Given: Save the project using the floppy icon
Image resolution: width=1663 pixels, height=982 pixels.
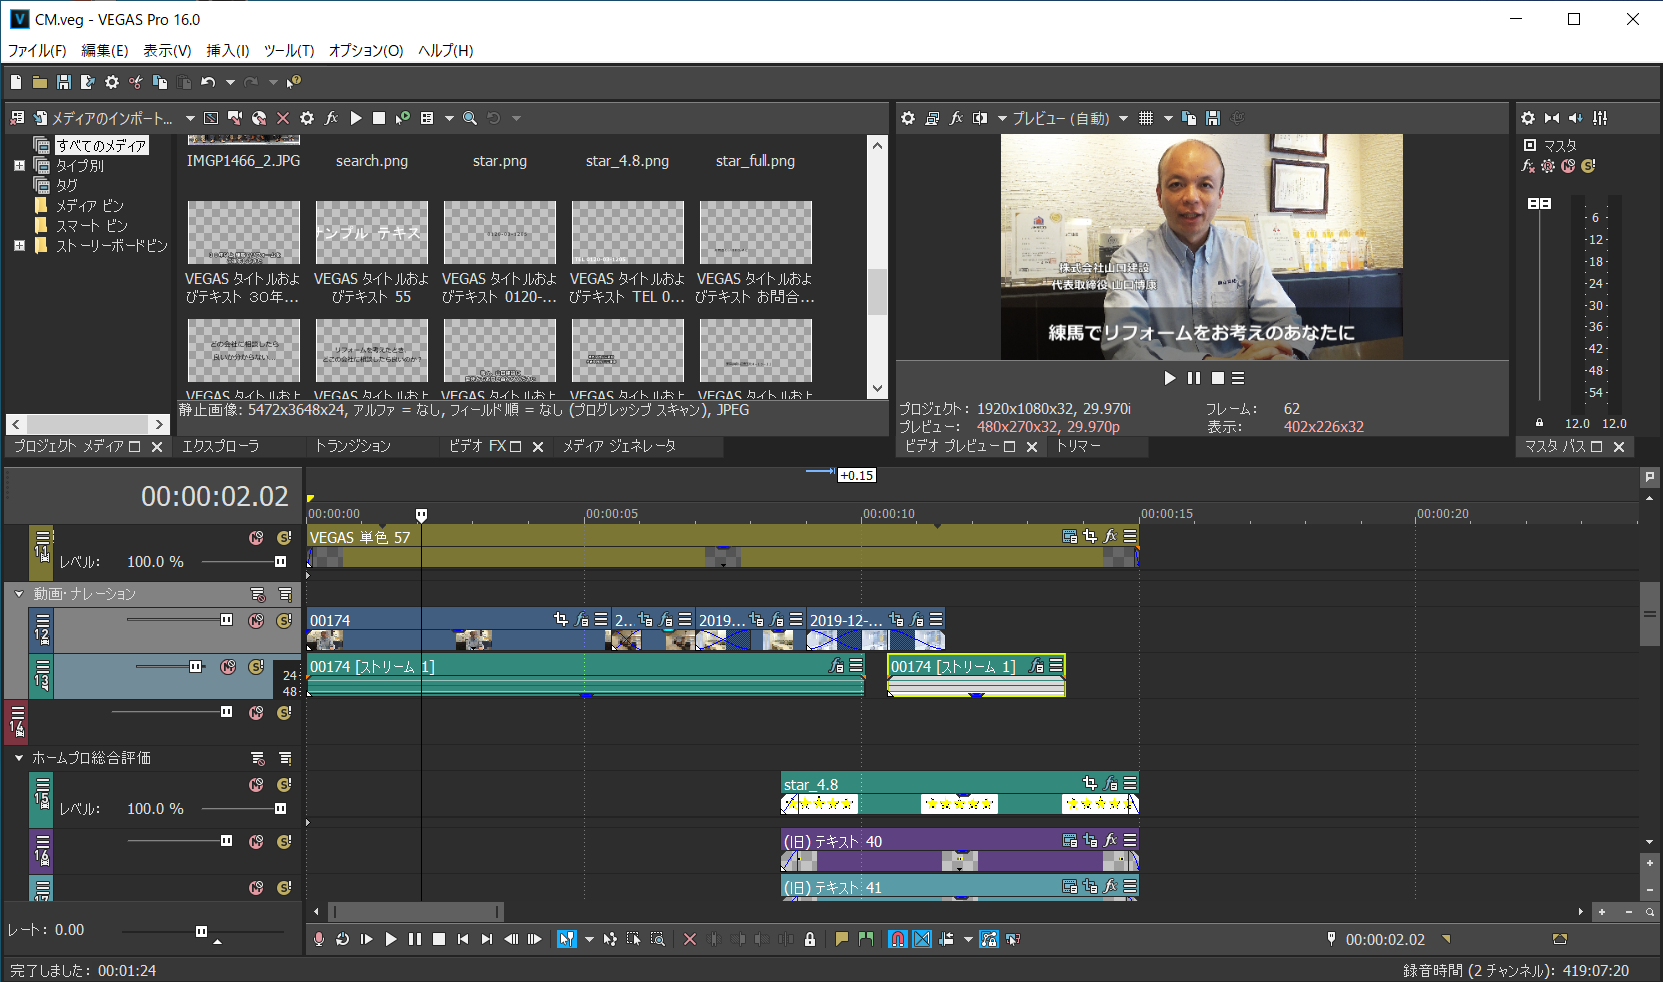Looking at the screenshot, I should tap(64, 82).
